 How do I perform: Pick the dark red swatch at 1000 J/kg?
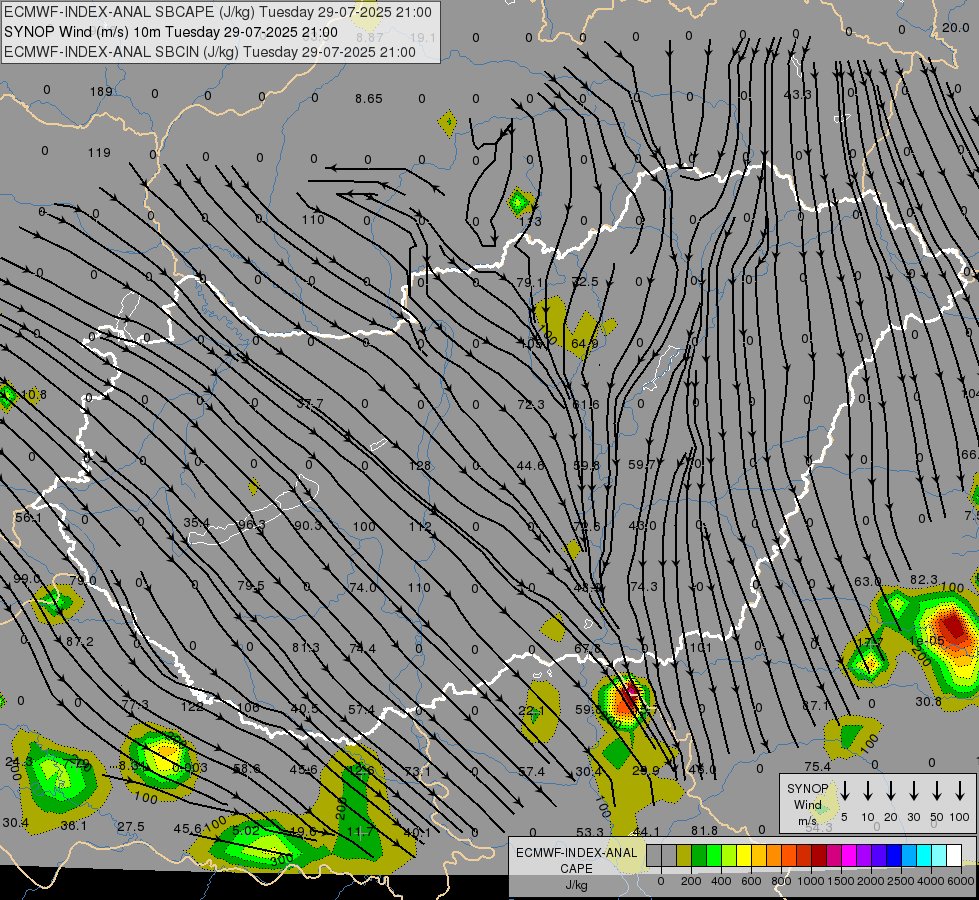click(819, 856)
